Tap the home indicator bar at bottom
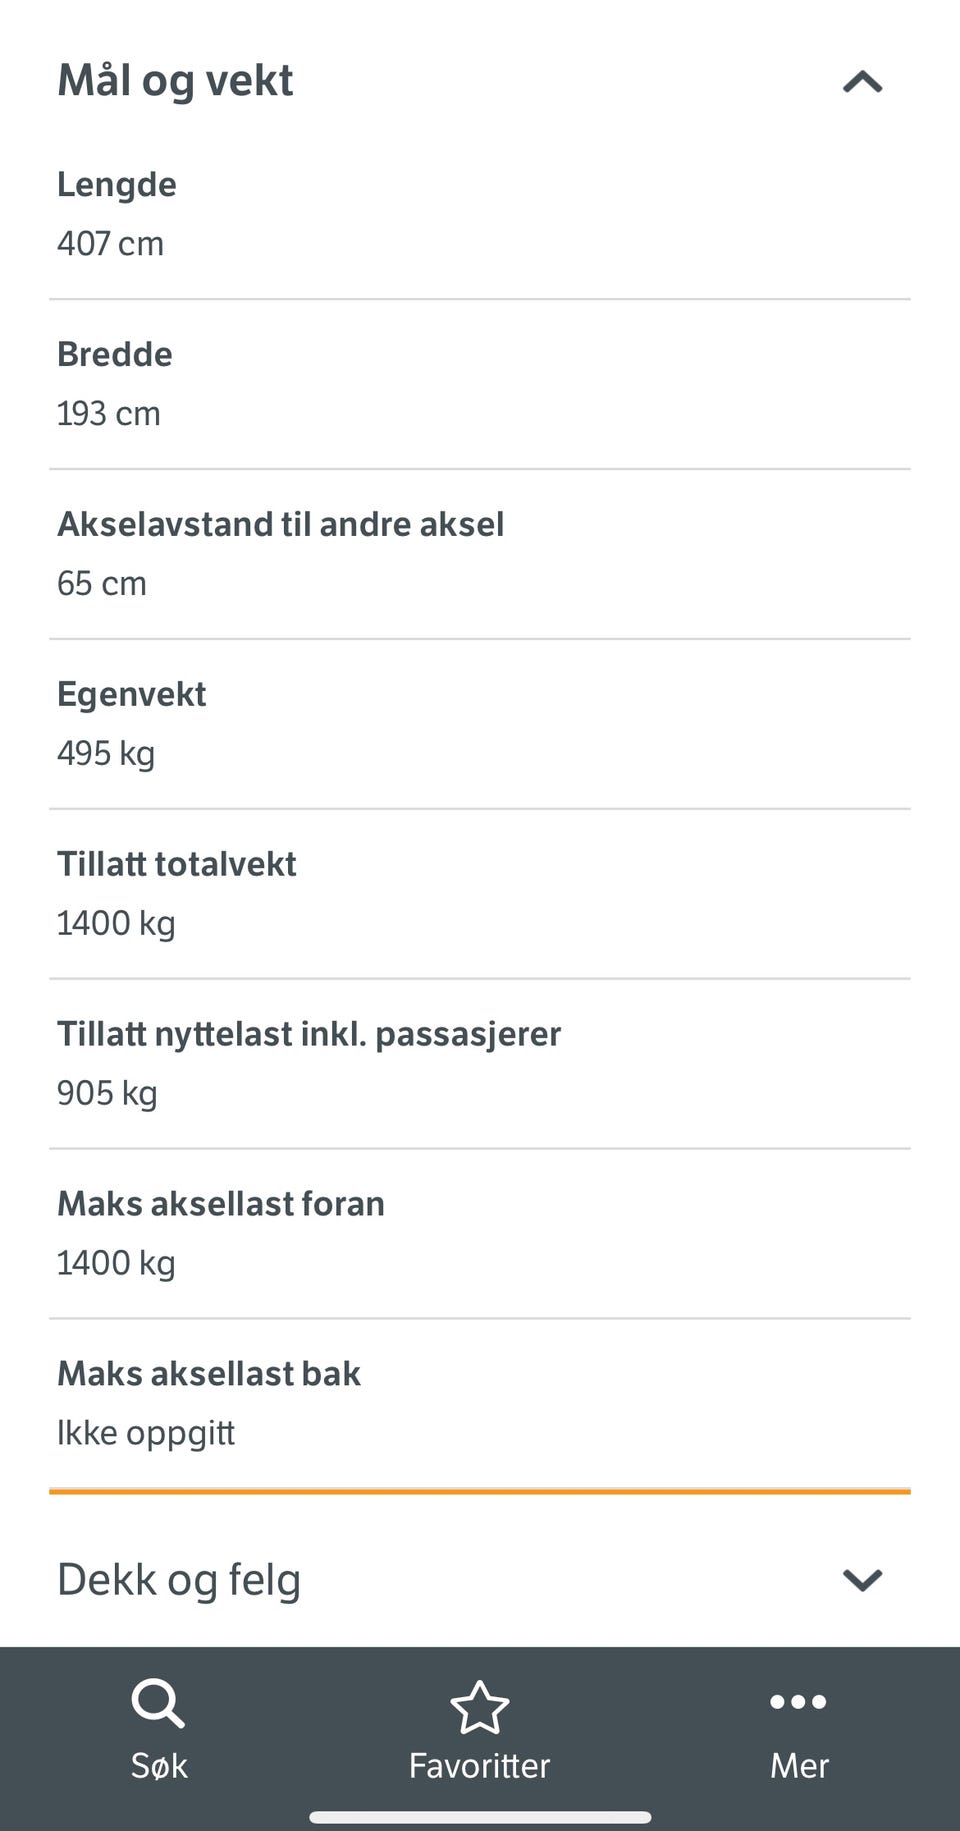Viewport: 960px width, 1831px height. click(480, 1817)
